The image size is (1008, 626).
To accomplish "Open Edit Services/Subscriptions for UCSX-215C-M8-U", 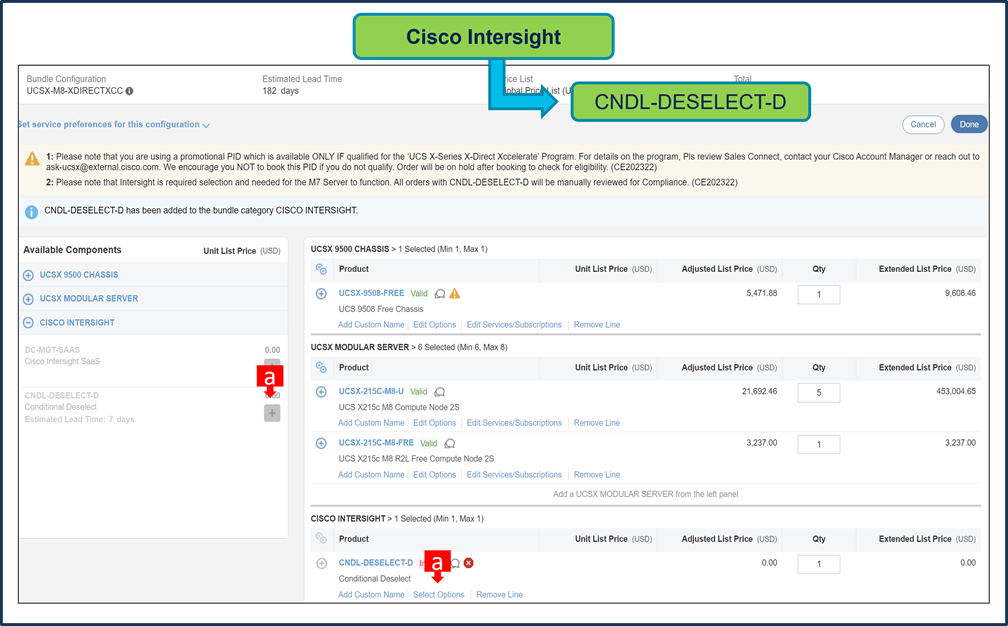I will pyautogui.click(x=514, y=423).
